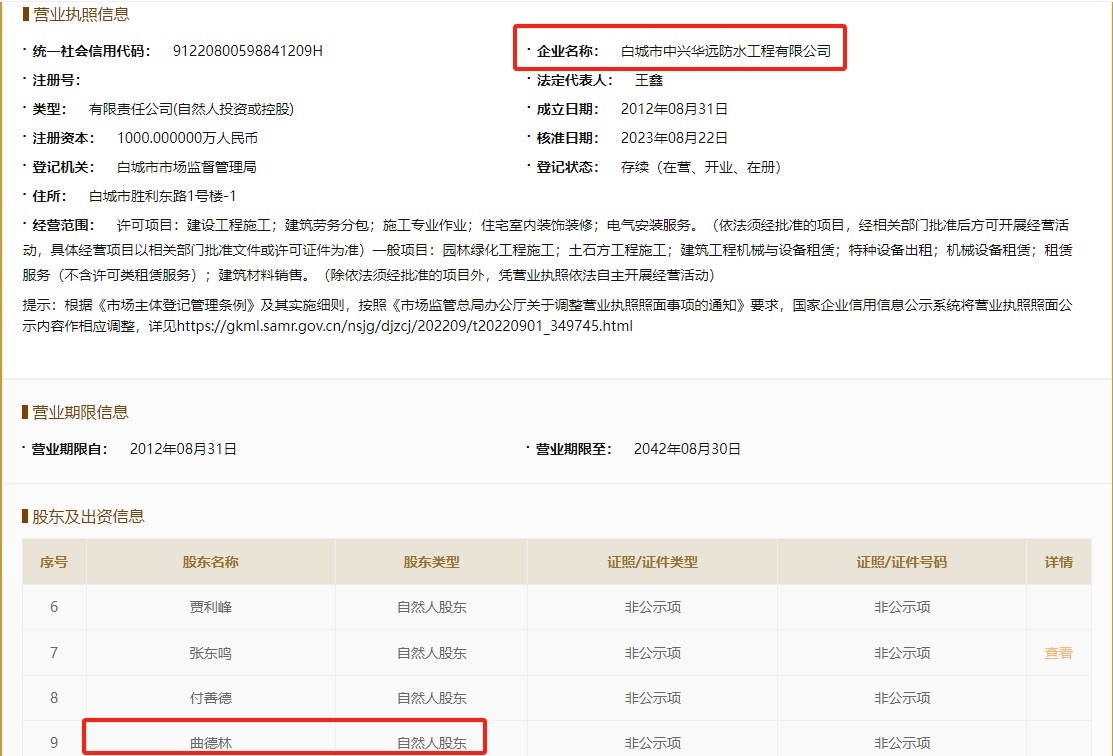The height and width of the screenshot is (756, 1113).
Task: Click the 详情 column header
Action: tap(1058, 562)
